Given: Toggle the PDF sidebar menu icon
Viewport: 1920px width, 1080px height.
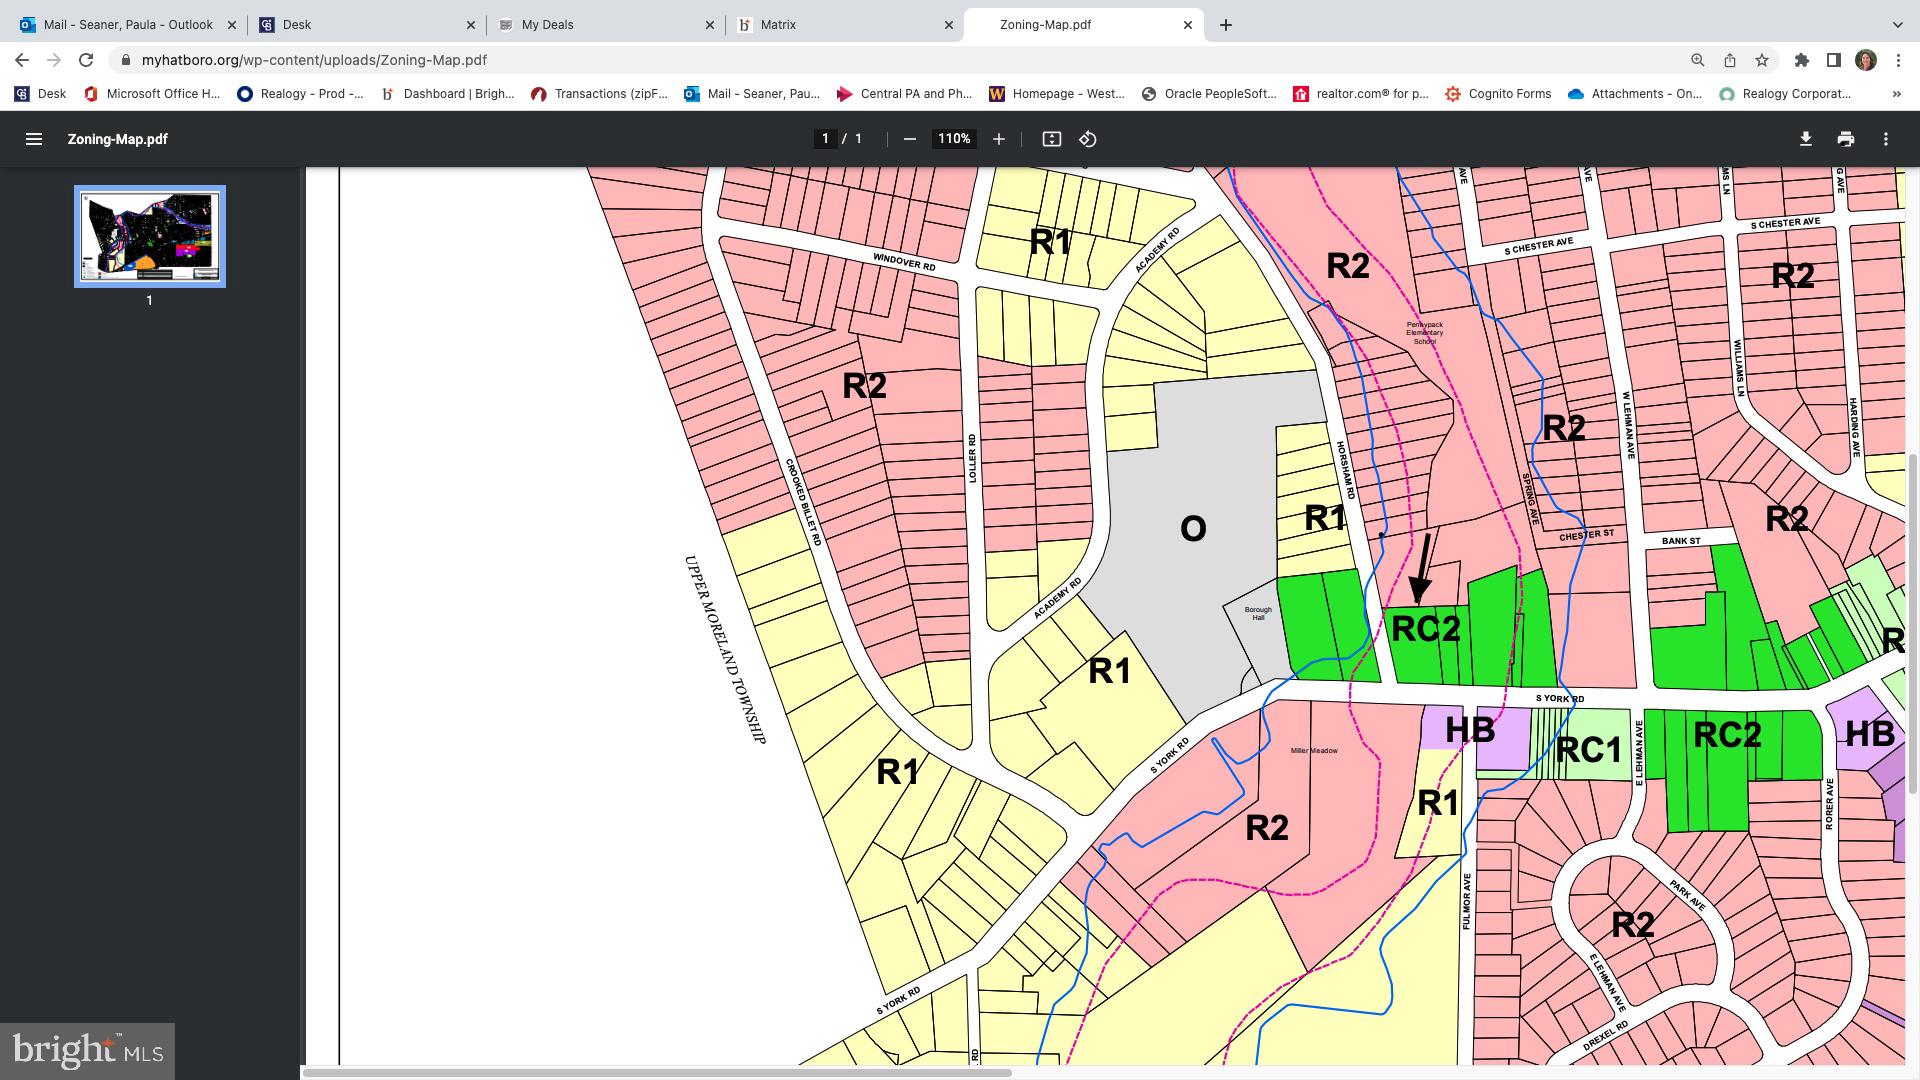Looking at the screenshot, I should pos(33,139).
